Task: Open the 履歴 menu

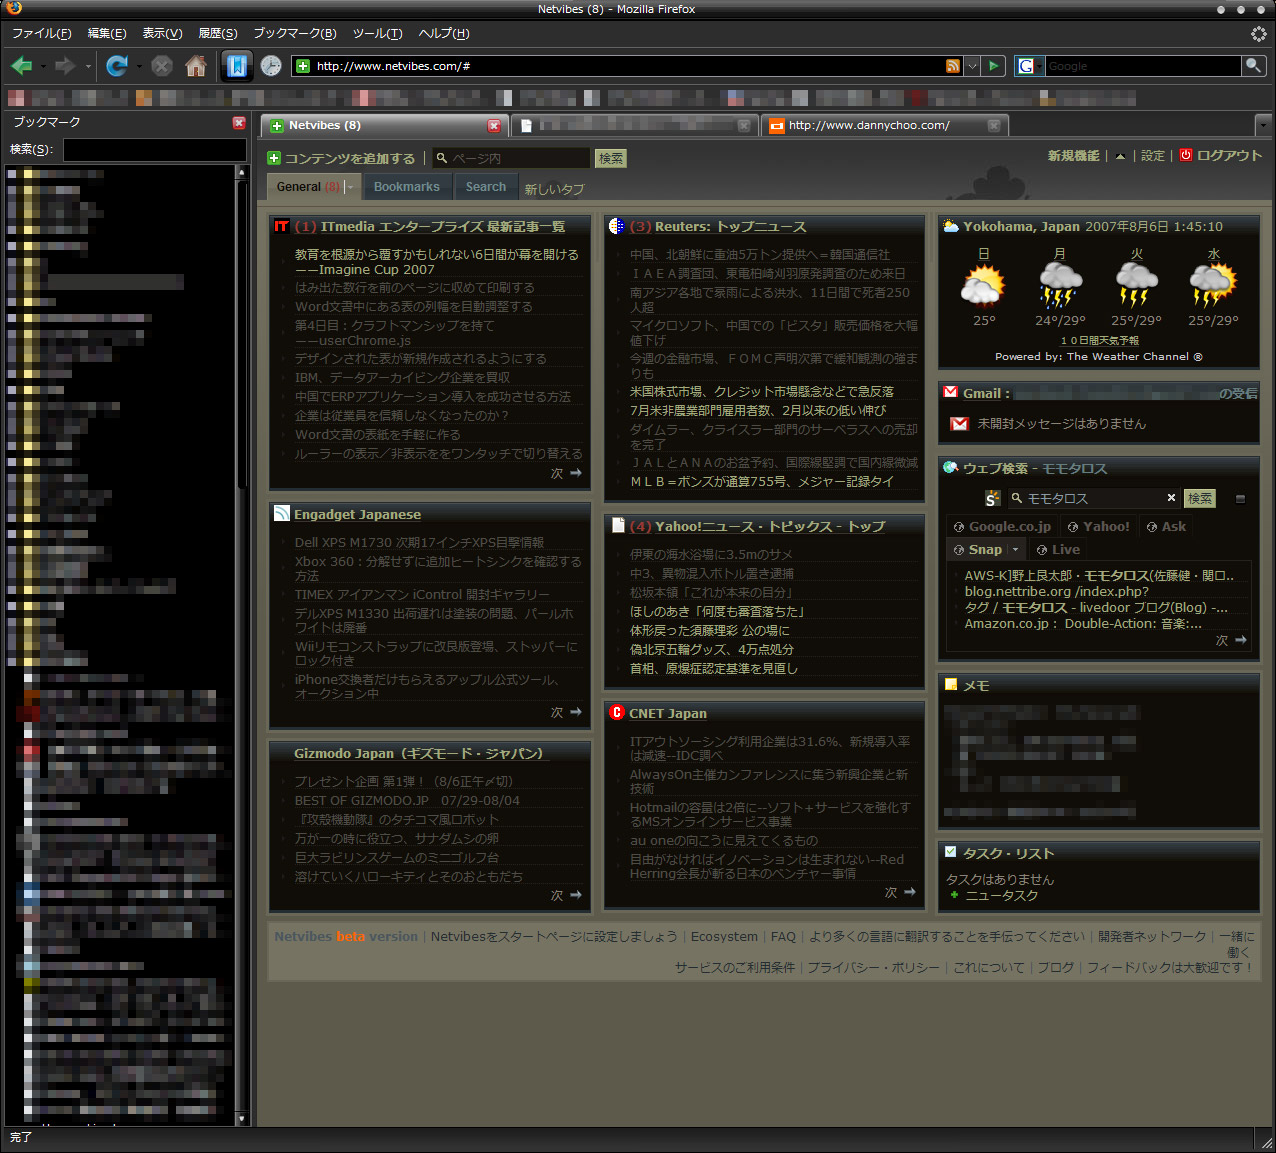Action: pyautogui.click(x=218, y=33)
